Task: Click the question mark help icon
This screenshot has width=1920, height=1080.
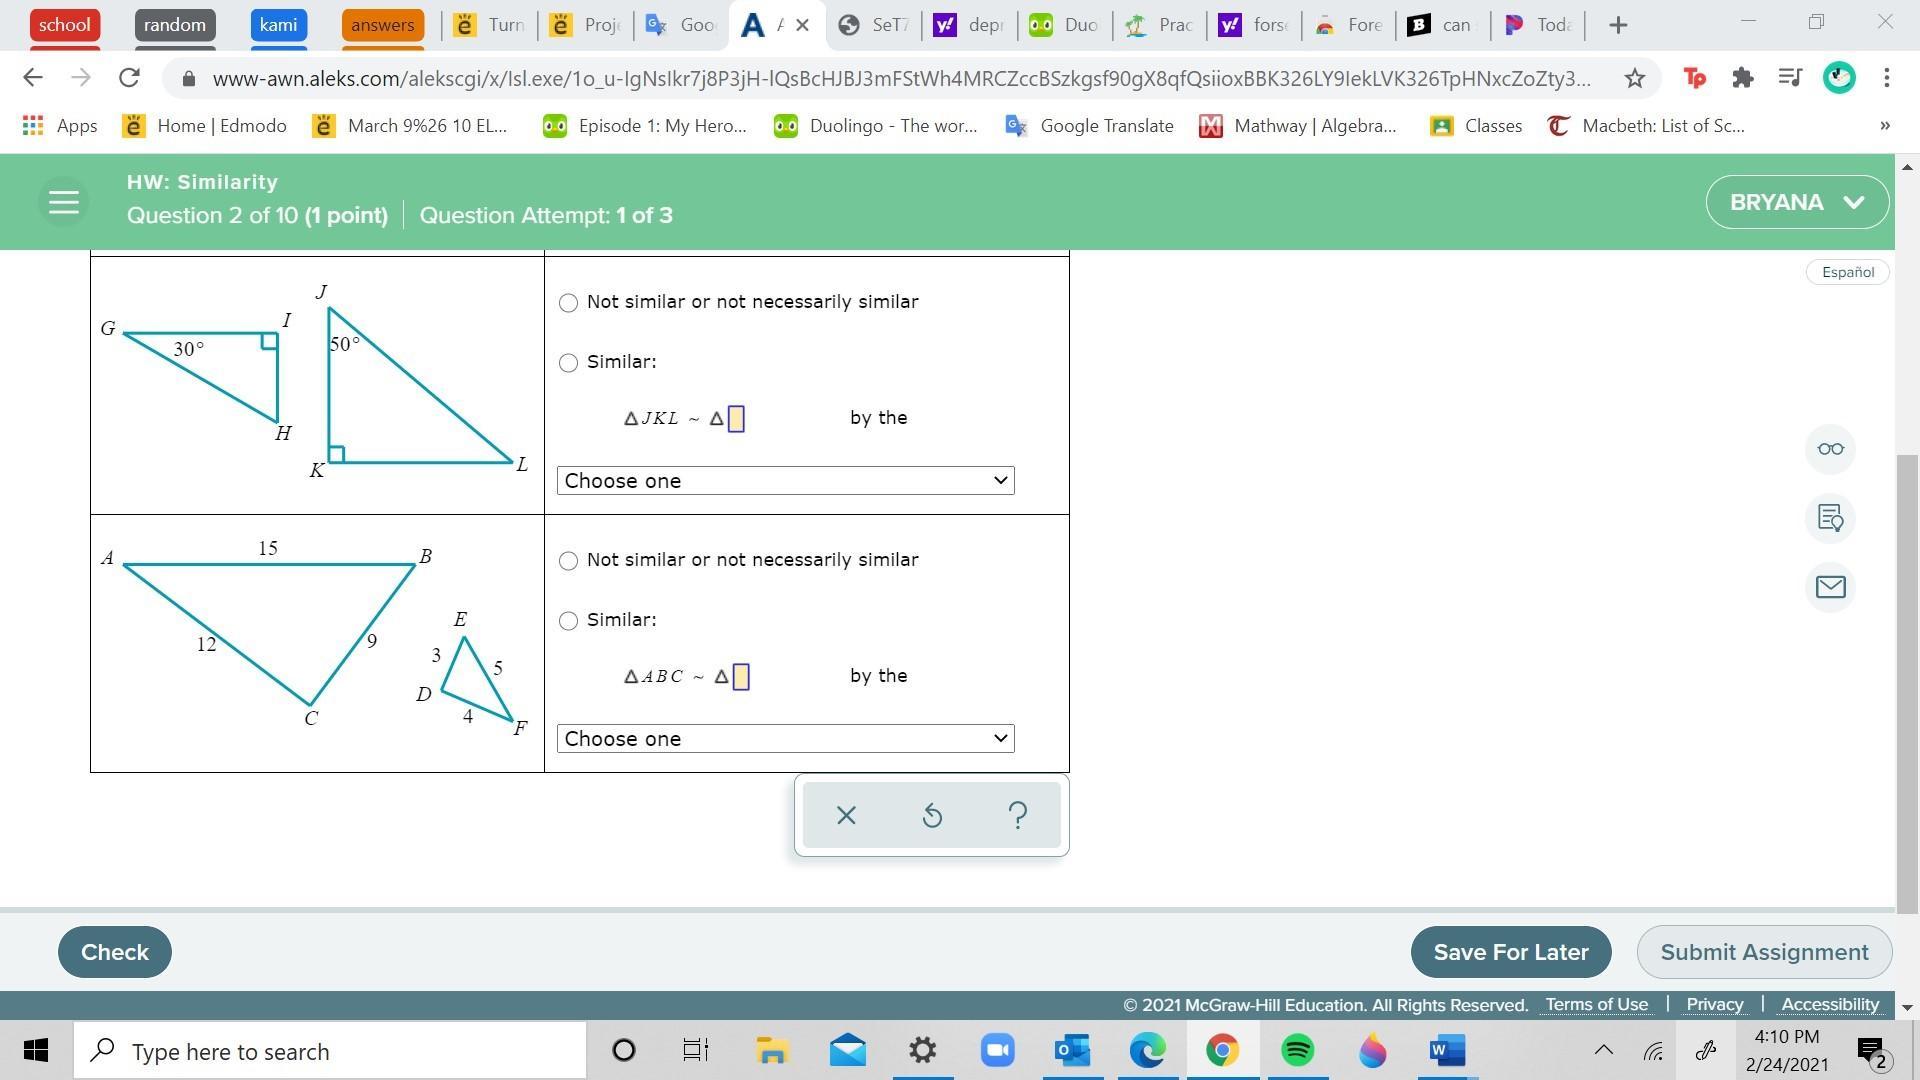Action: point(1017,816)
